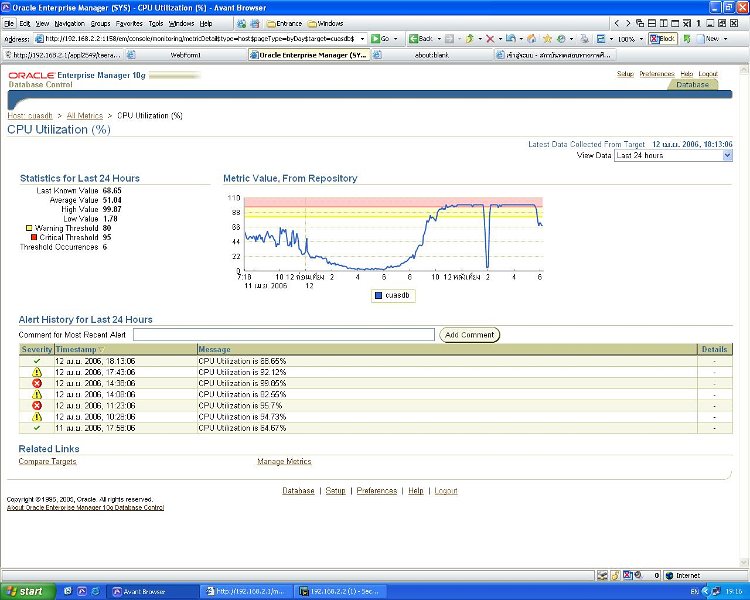The width and height of the screenshot is (750, 600).
Task: Click the green Go arrow icon
Action: point(375,39)
